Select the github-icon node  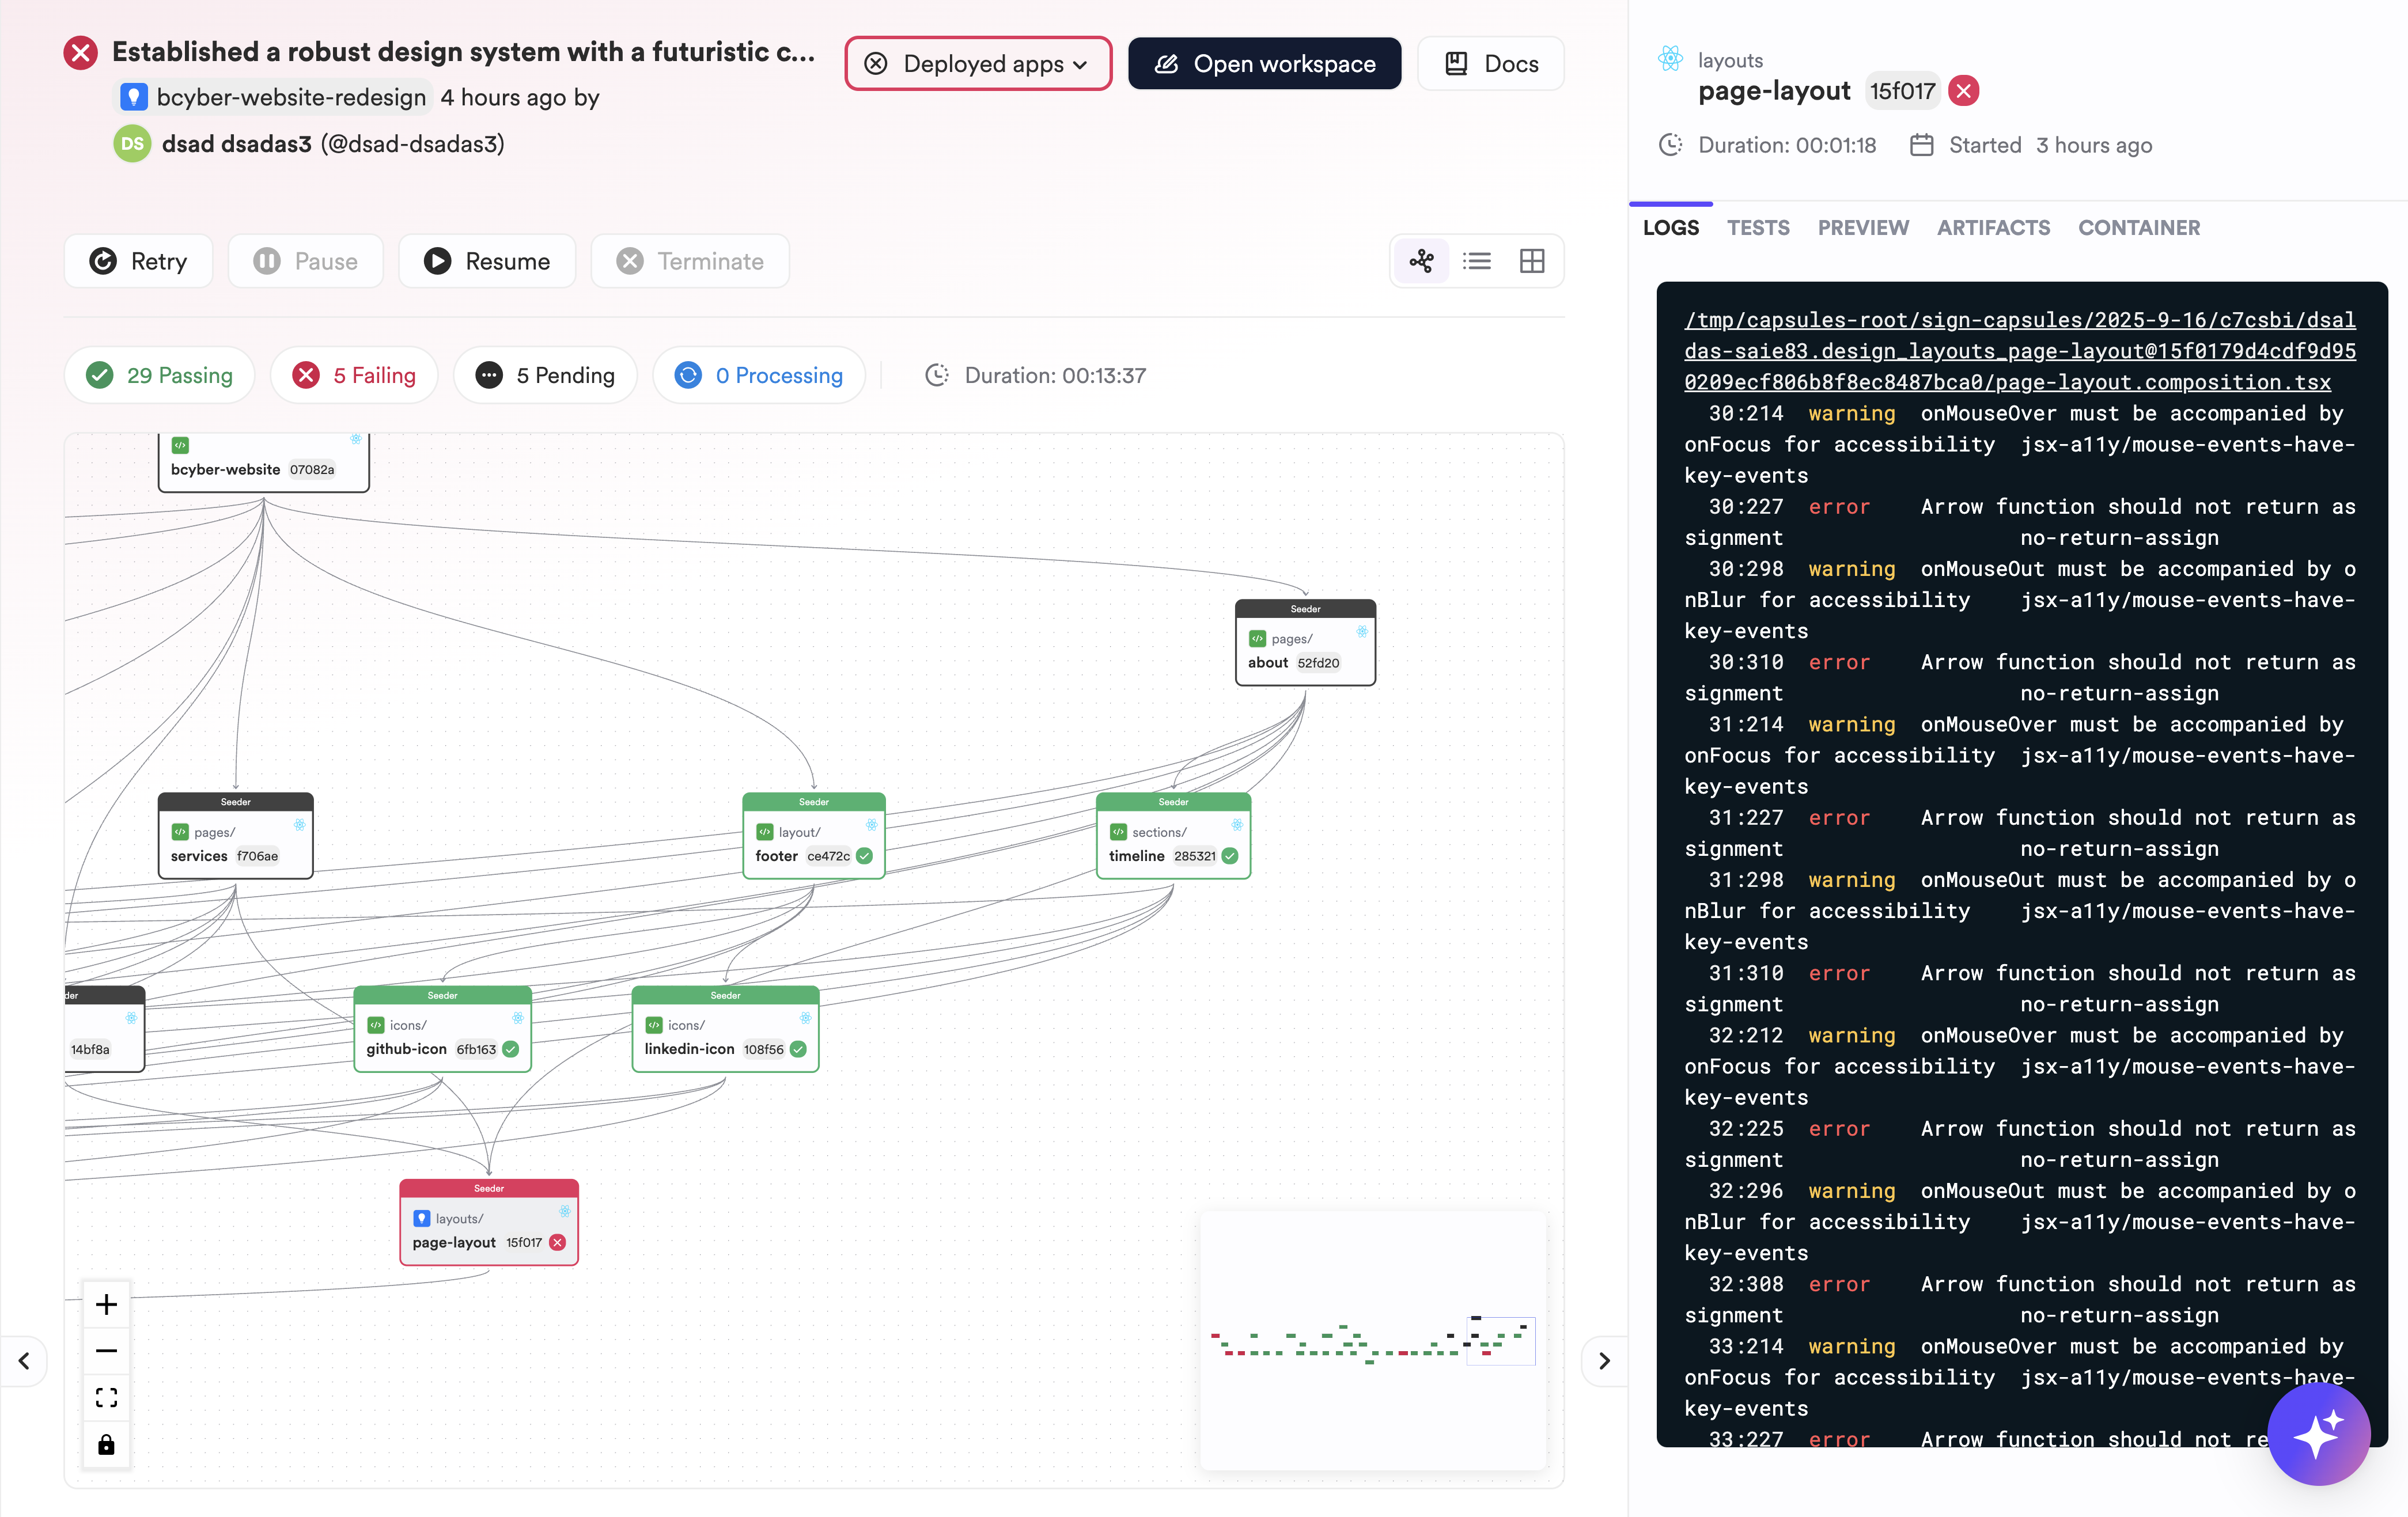tap(442, 1029)
